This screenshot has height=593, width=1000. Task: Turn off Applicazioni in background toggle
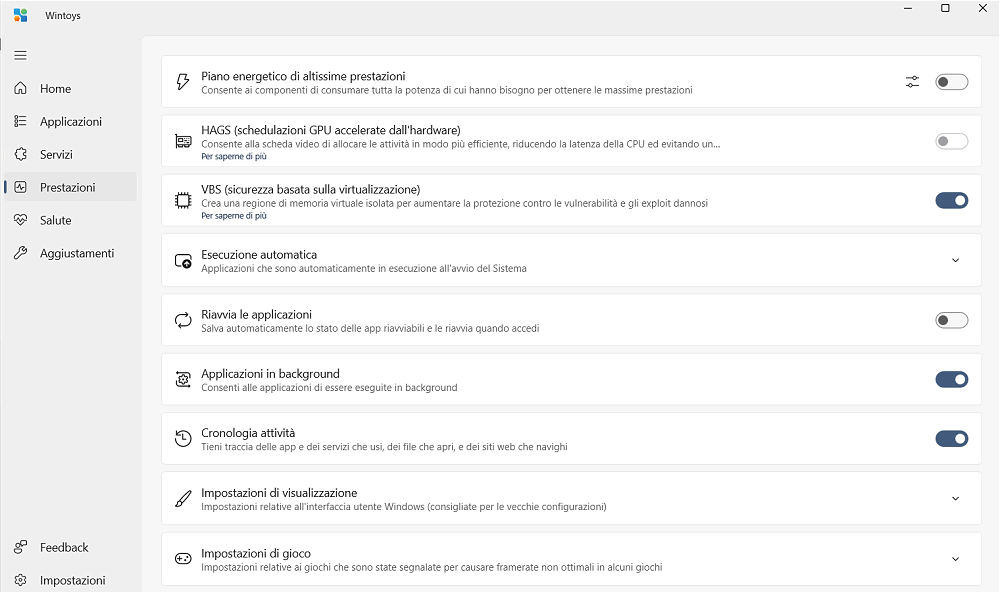coord(951,379)
